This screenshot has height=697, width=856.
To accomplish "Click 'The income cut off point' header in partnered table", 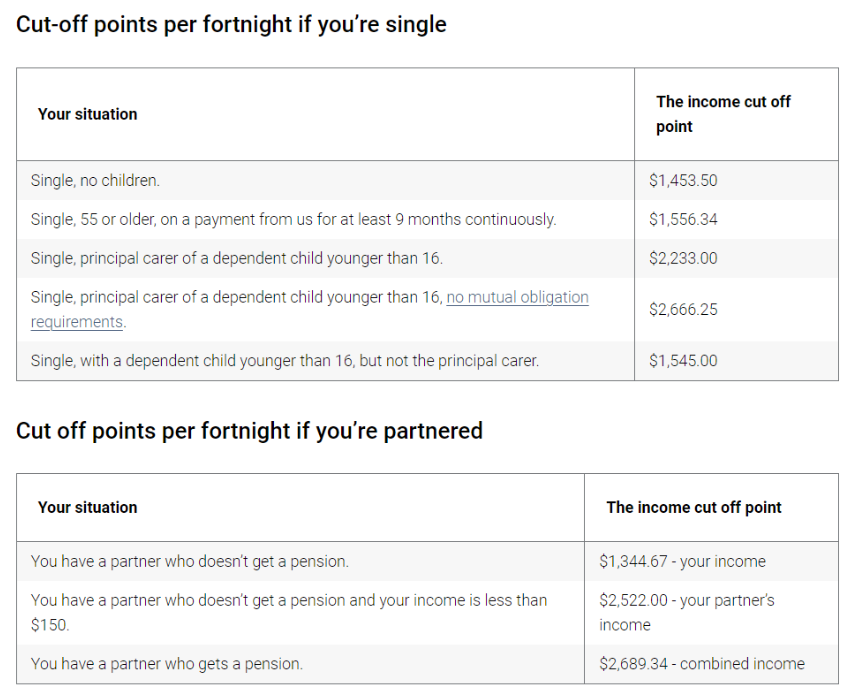I will [694, 508].
